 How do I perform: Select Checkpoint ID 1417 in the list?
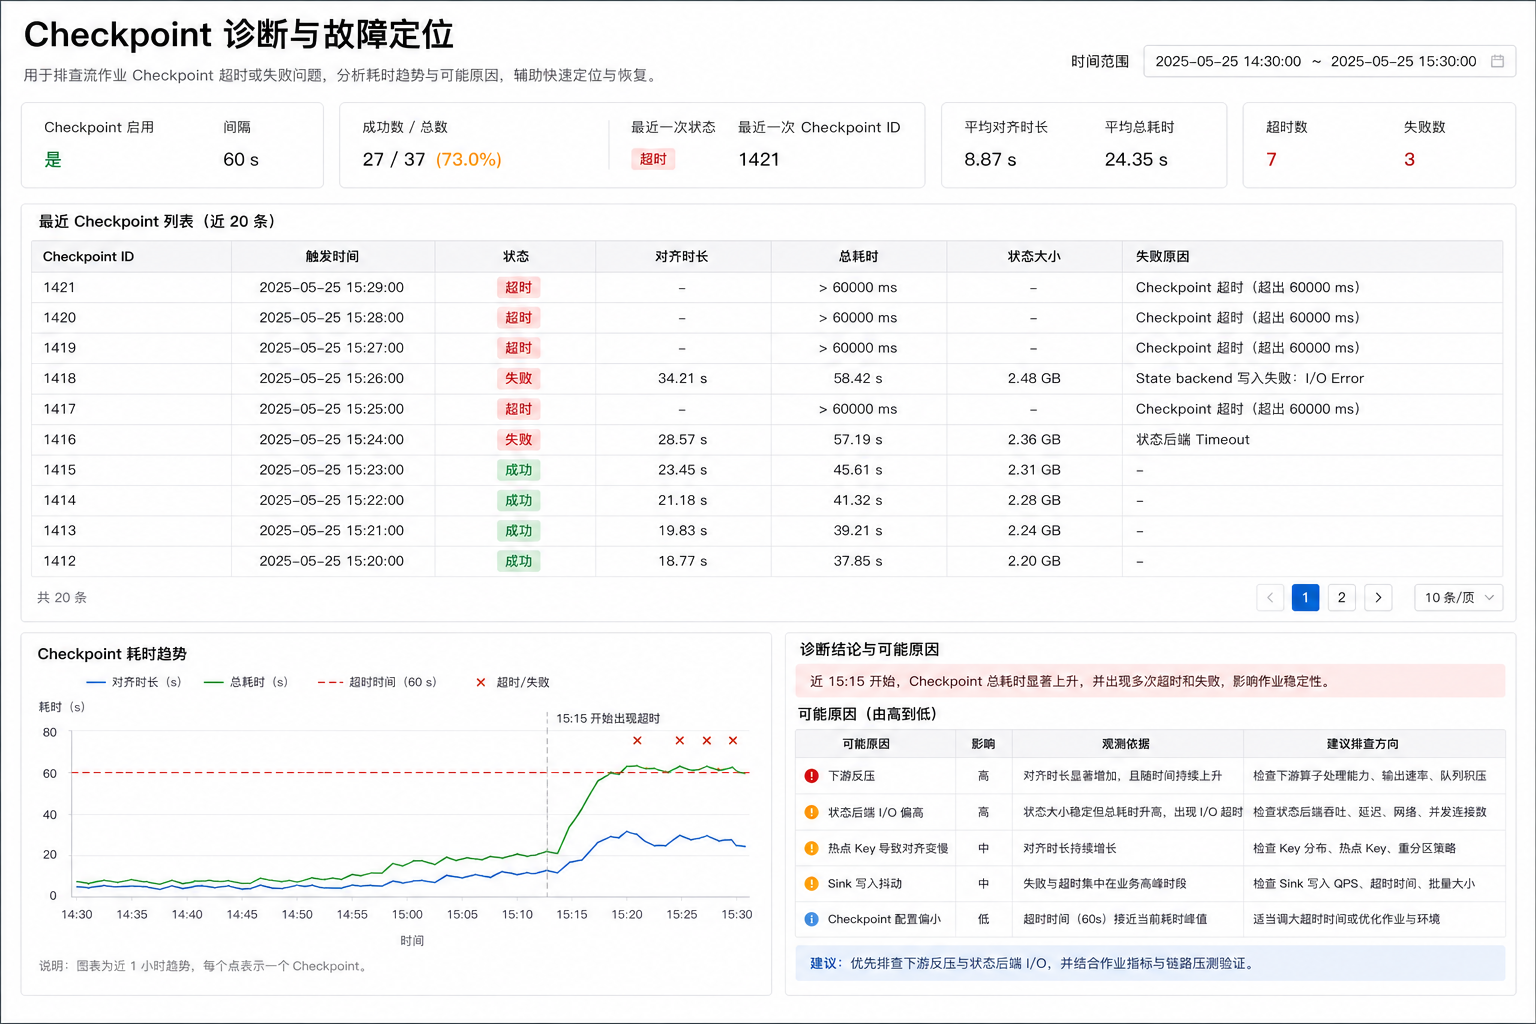(60, 409)
